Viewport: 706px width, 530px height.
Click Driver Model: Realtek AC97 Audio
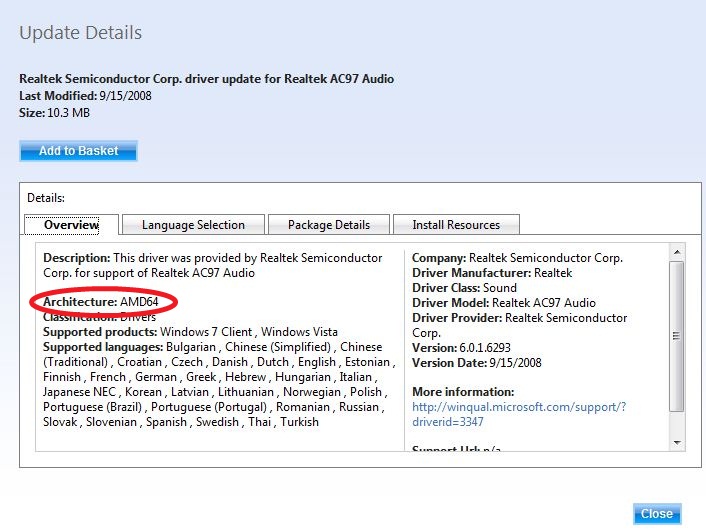(504, 303)
